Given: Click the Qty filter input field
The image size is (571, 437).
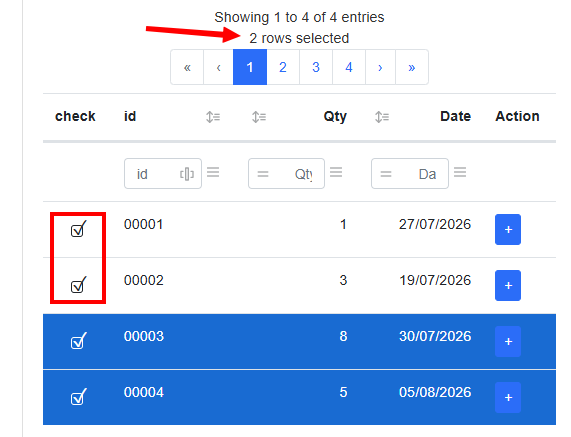Looking at the screenshot, I should pos(286,173).
